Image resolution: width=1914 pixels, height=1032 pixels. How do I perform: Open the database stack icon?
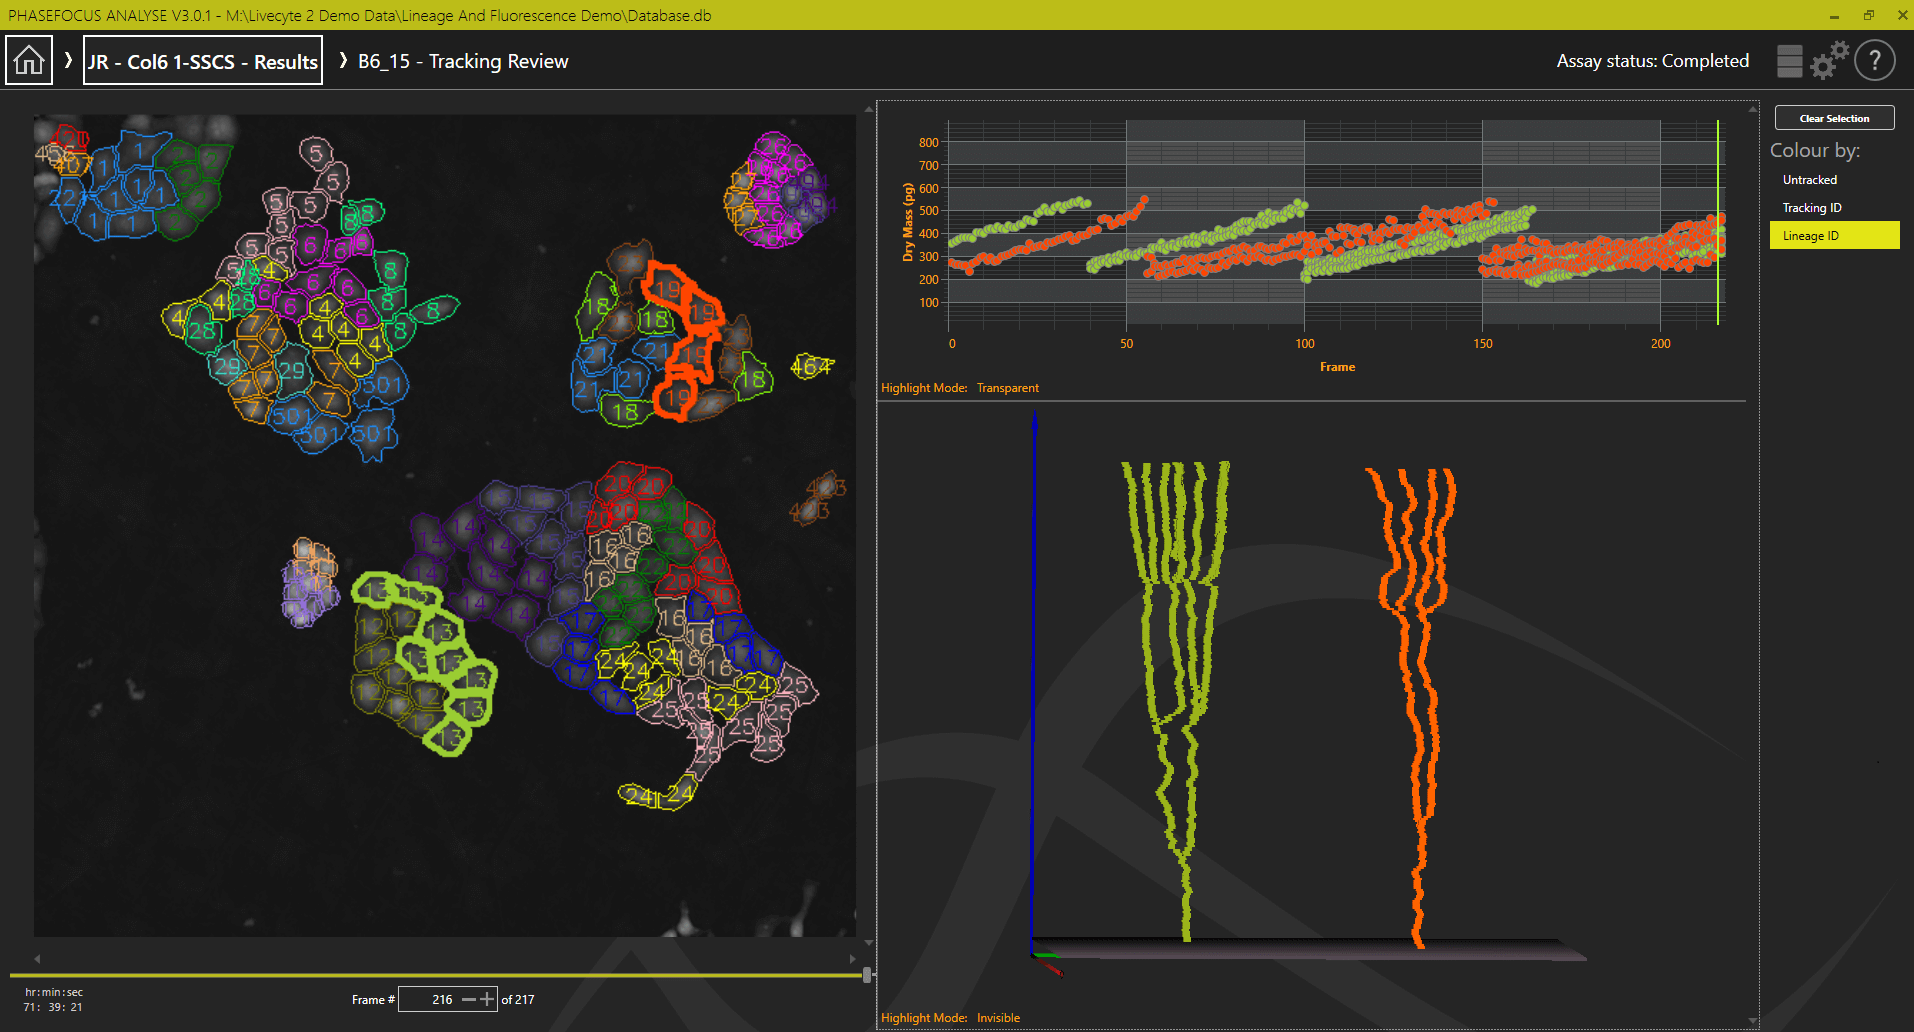tap(1789, 61)
